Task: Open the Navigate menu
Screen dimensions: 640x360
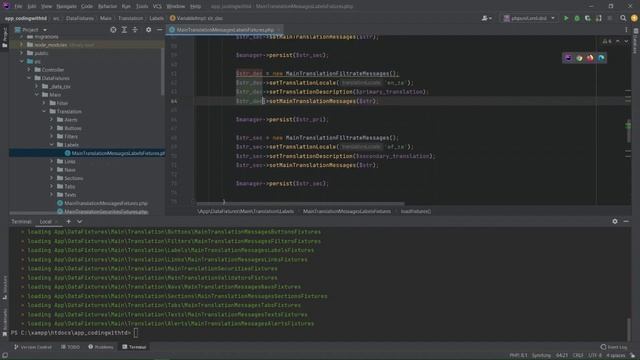Action: pyautogui.click(x=66, y=6)
